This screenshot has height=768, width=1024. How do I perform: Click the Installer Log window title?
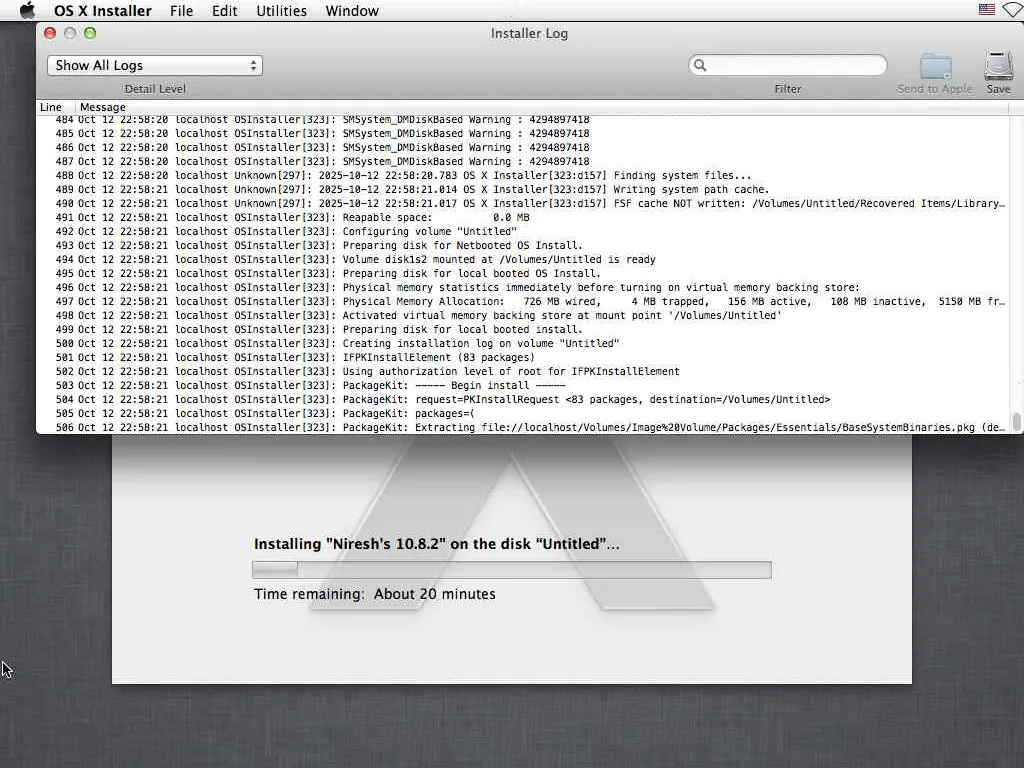point(529,33)
